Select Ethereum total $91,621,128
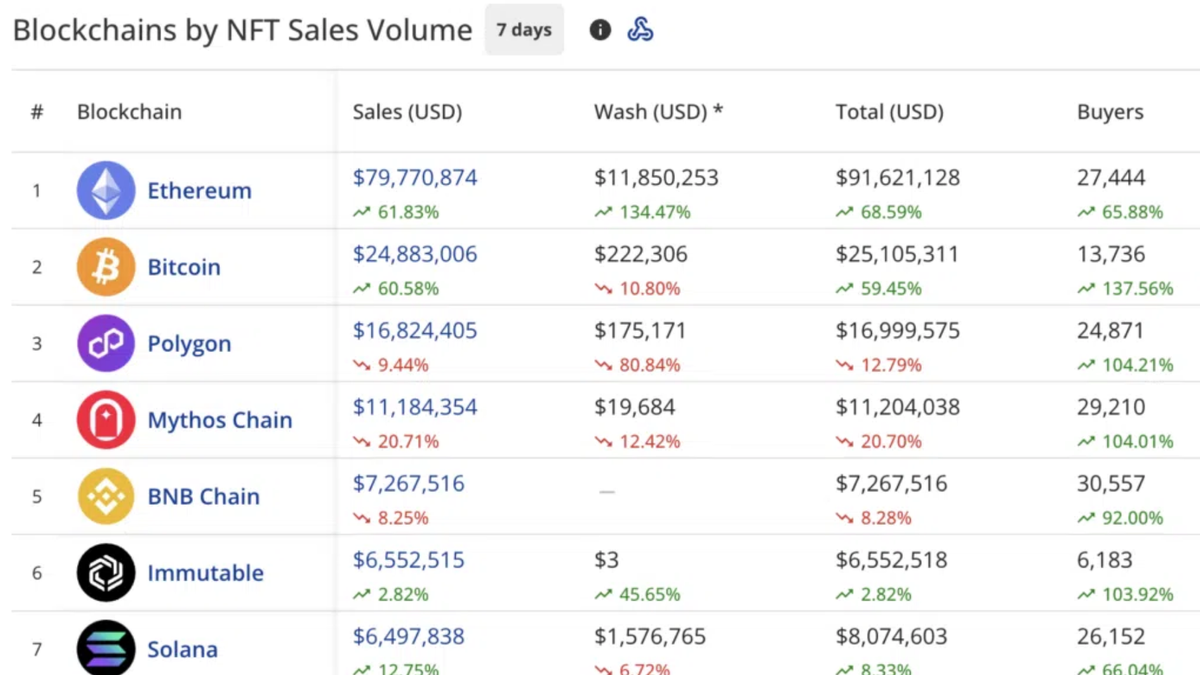The image size is (1200, 675). [898, 178]
